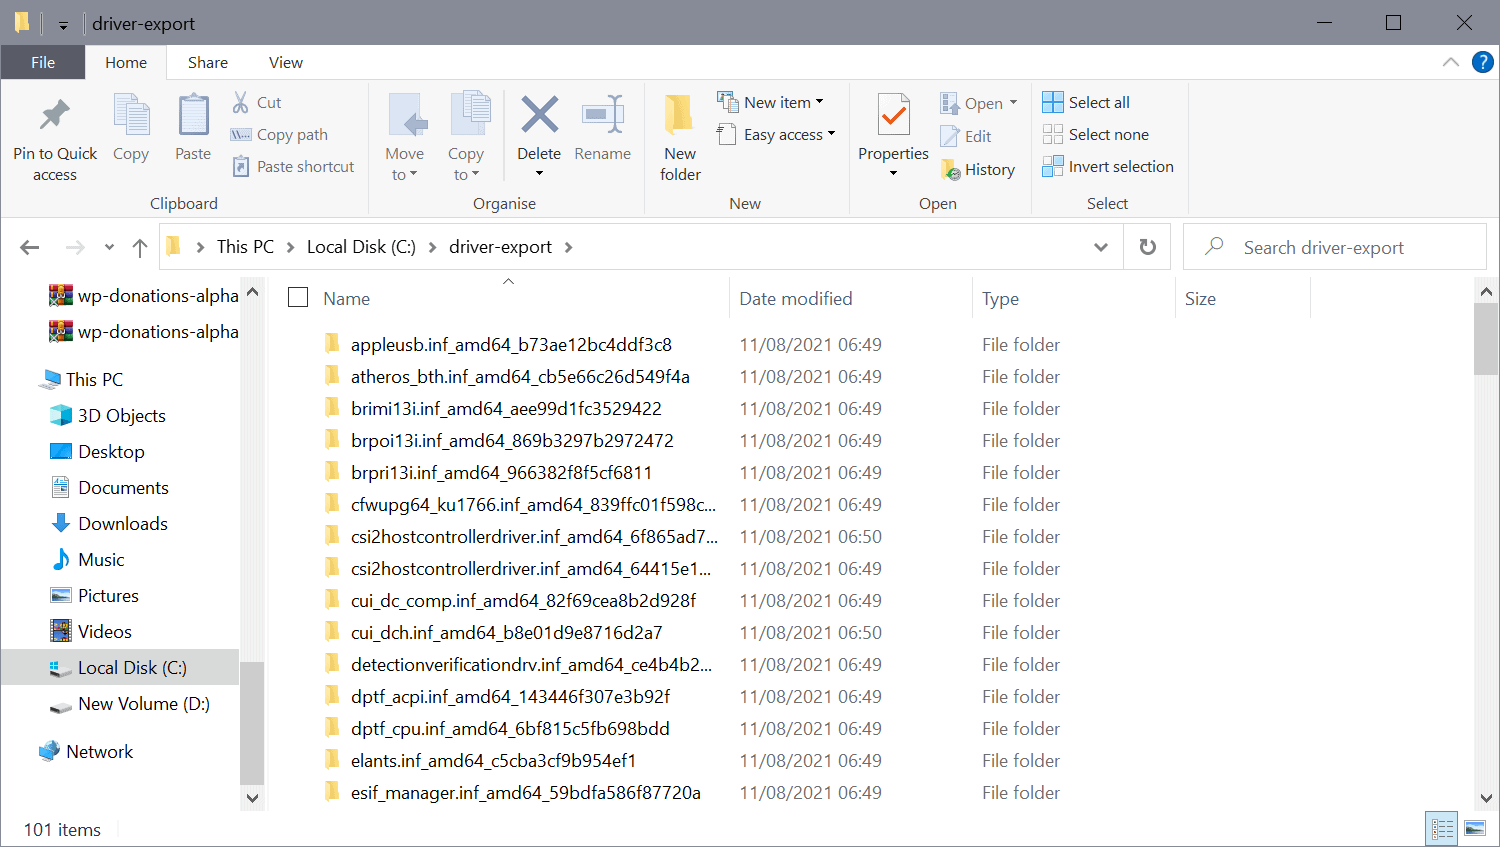Open Properties from the ribbon icon
The height and width of the screenshot is (847, 1500).
click(892, 125)
